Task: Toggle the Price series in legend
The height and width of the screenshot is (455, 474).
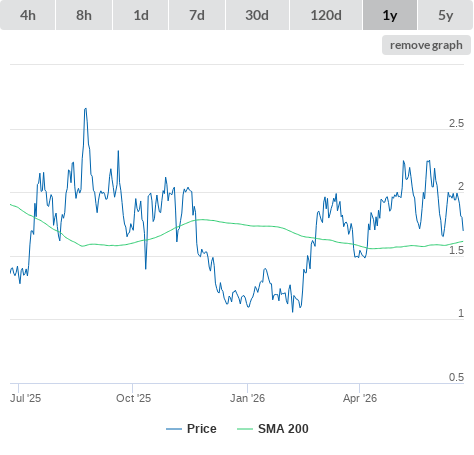Action: pos(202,429)
